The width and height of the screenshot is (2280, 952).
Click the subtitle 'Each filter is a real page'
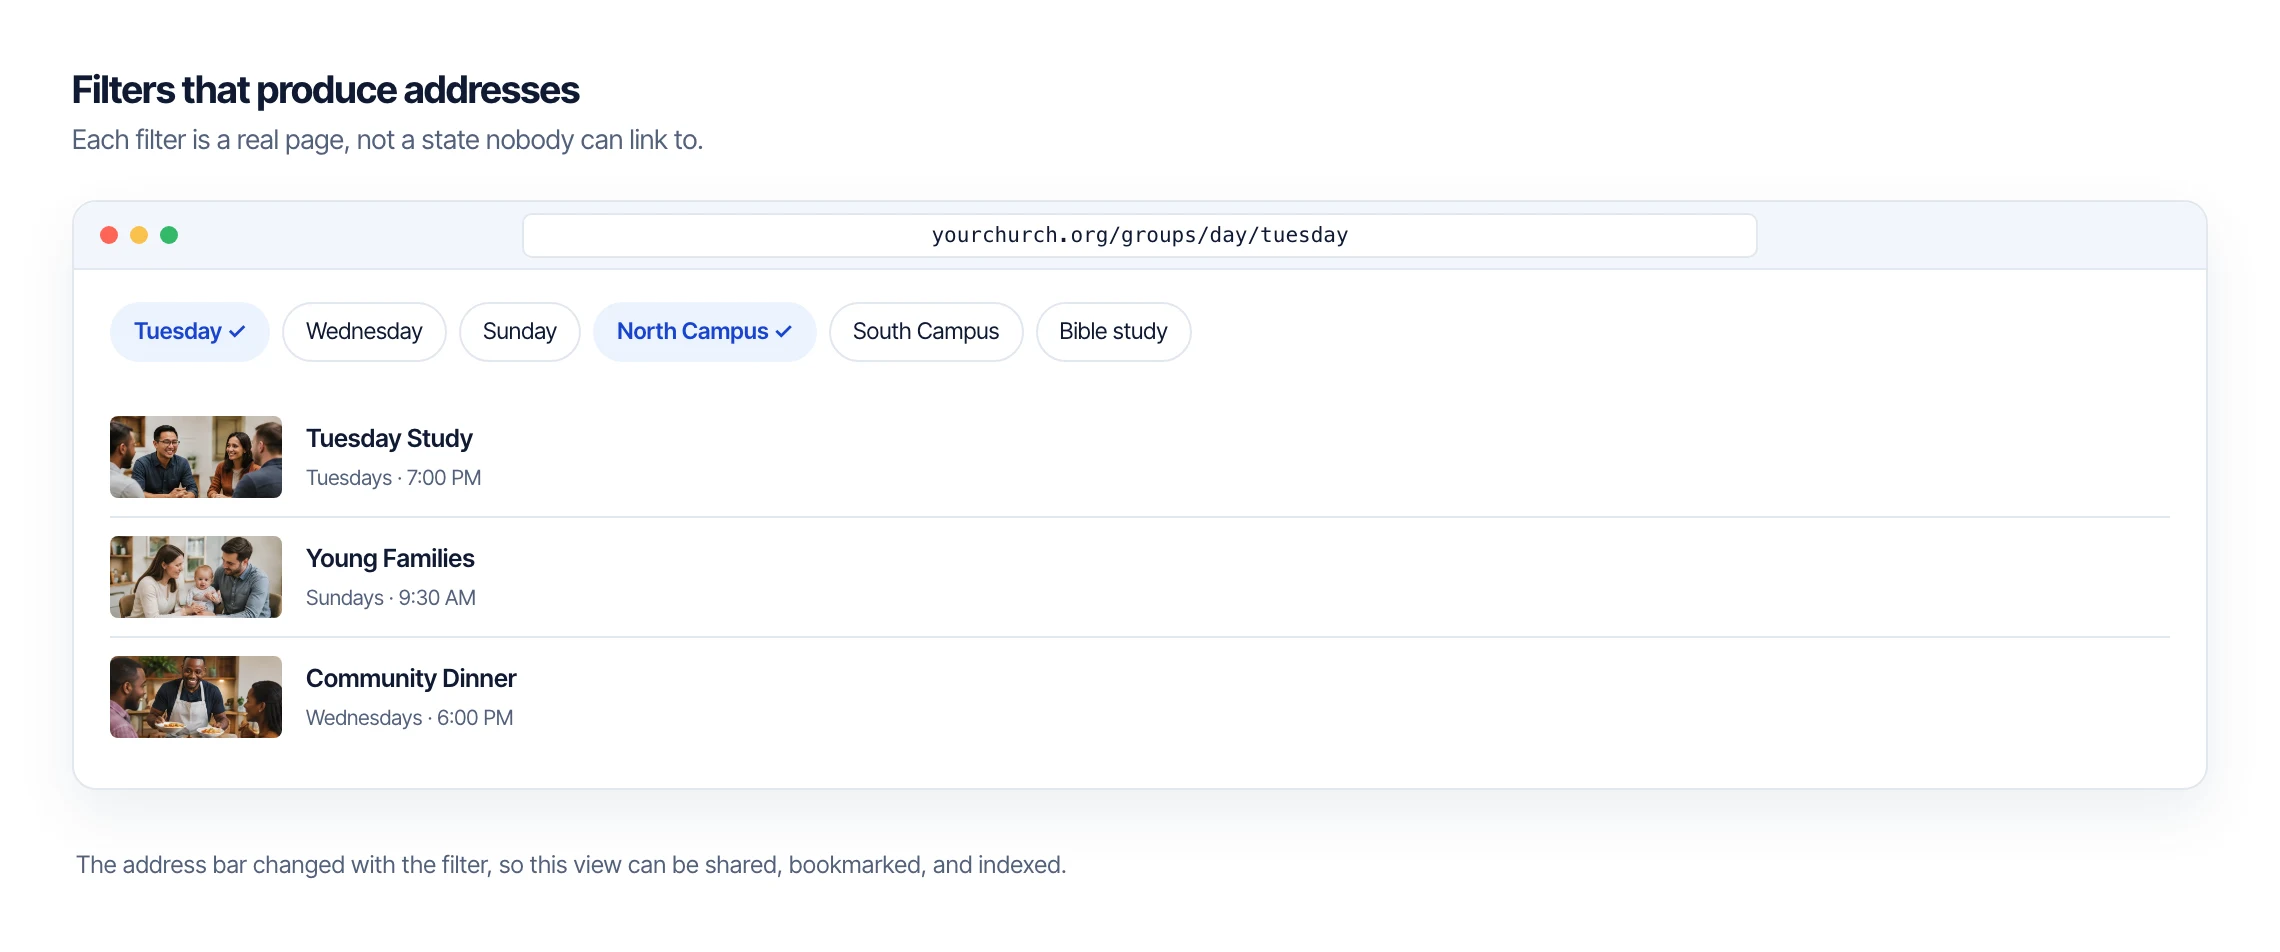387,140
